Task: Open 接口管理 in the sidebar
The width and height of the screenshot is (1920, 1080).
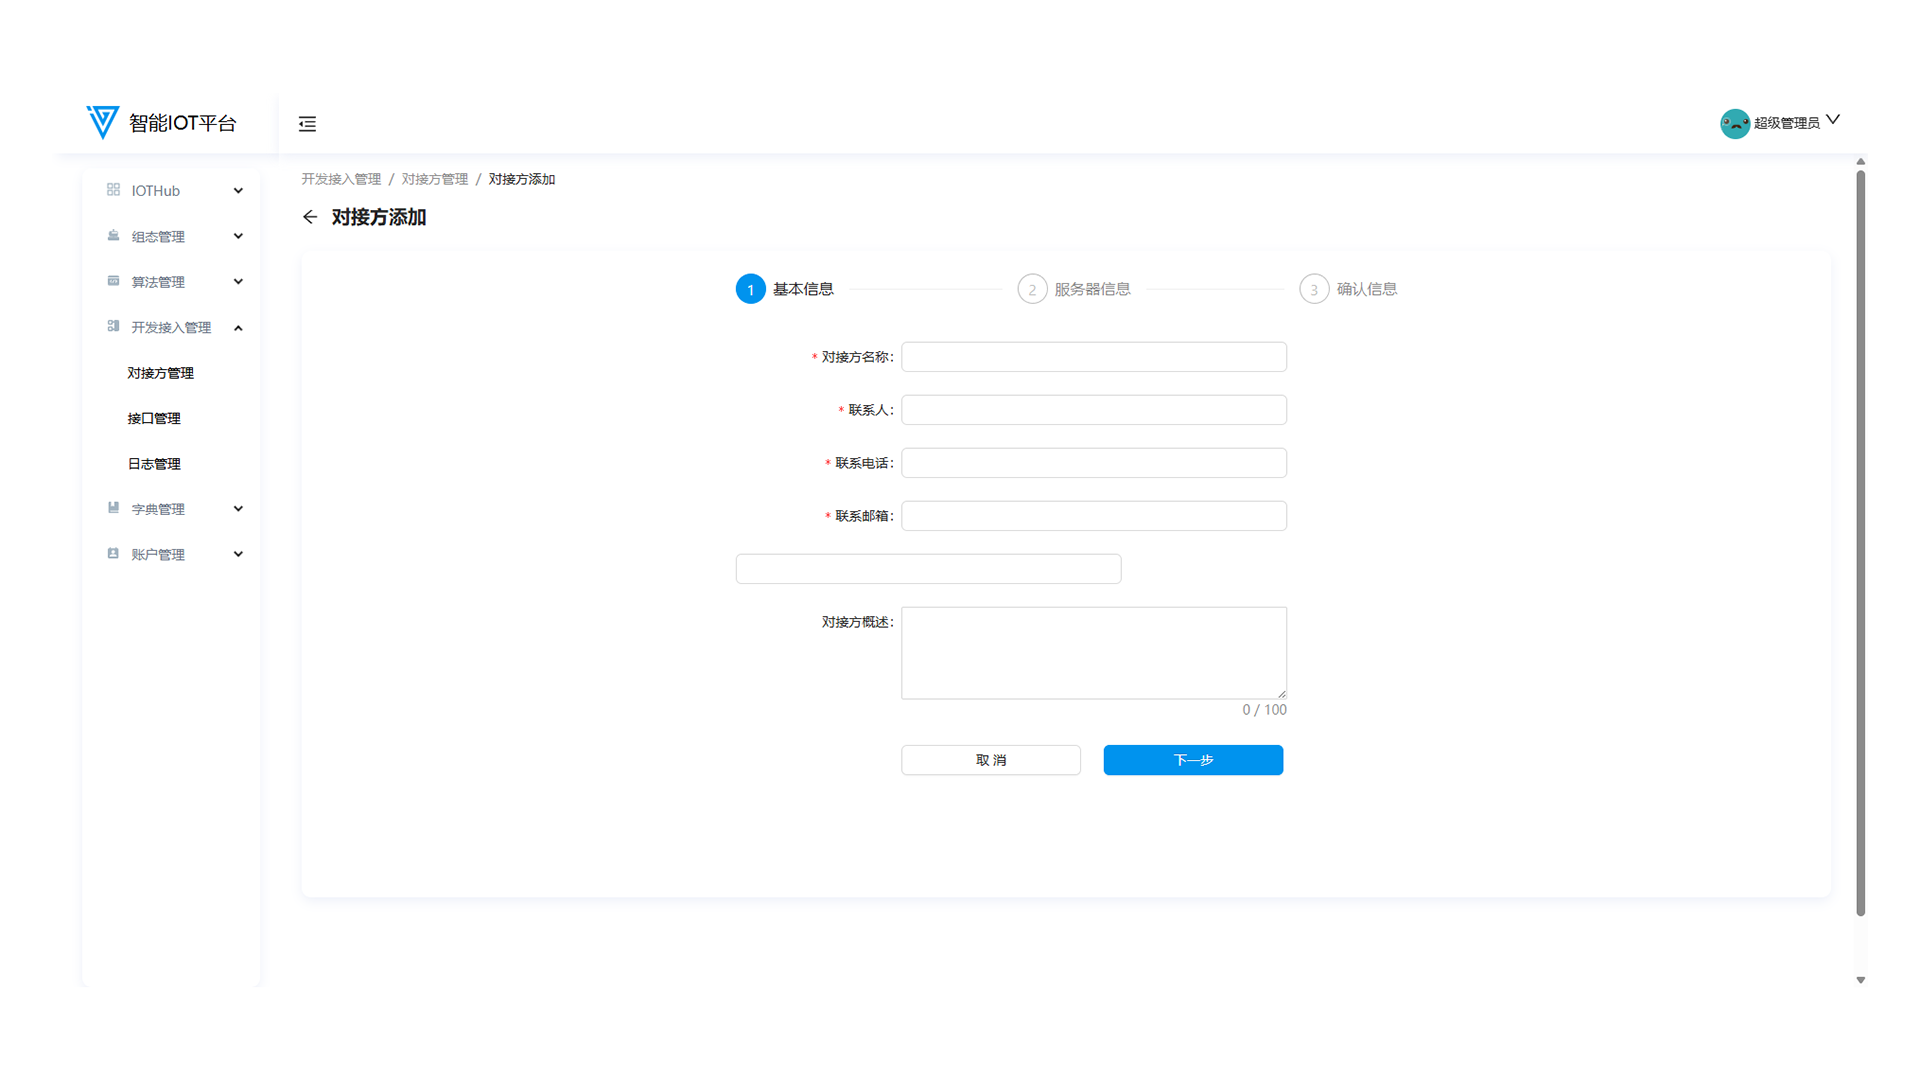Action: pos(154,418)
